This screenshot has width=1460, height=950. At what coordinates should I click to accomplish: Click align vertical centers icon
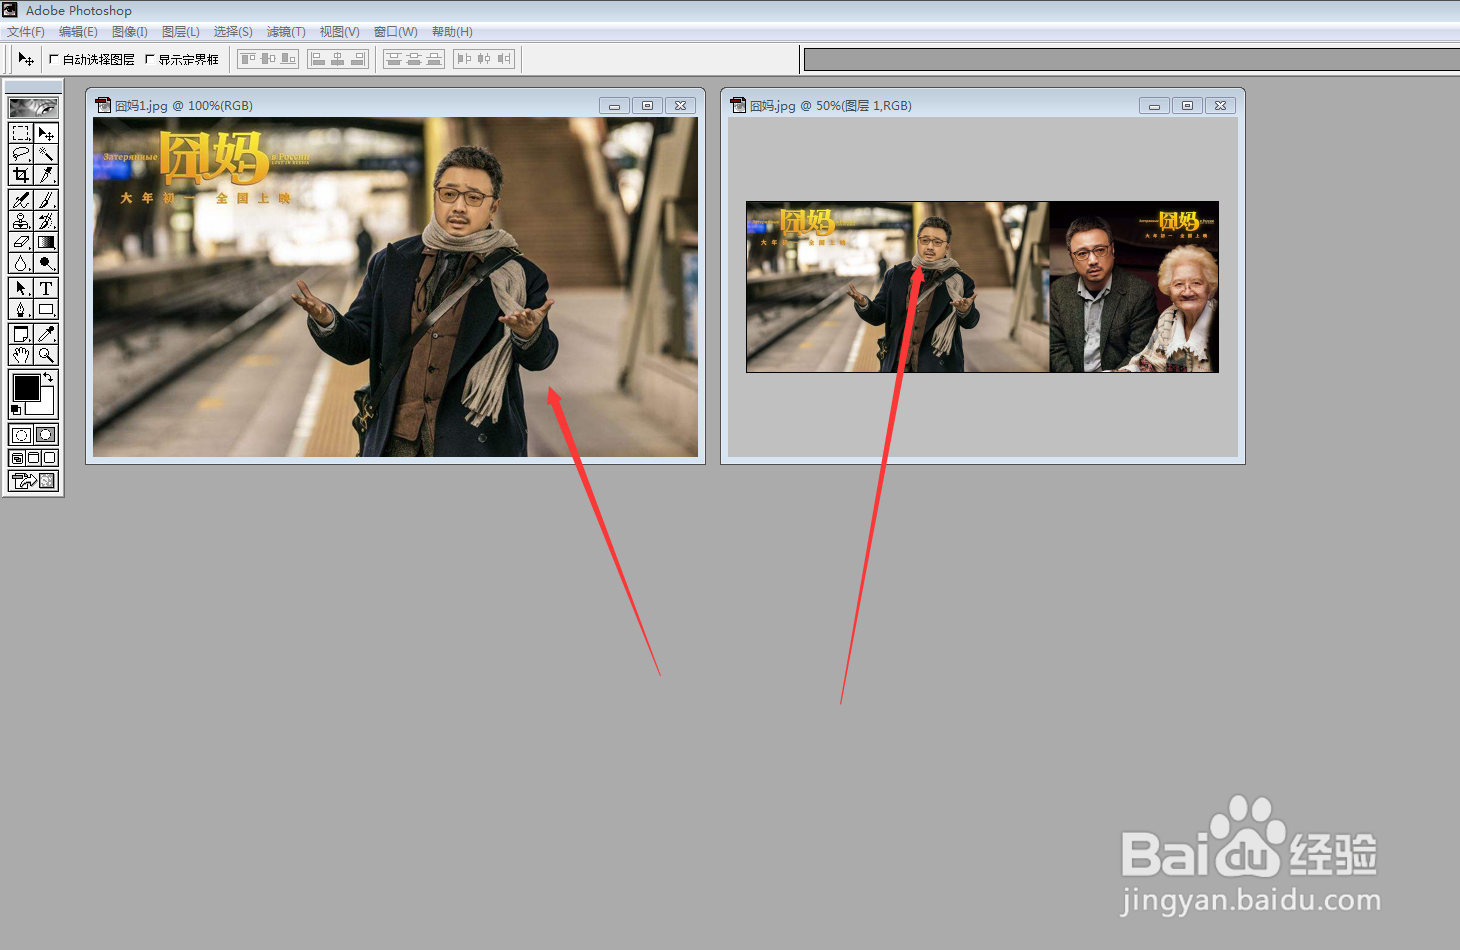(x=268, y=59)
